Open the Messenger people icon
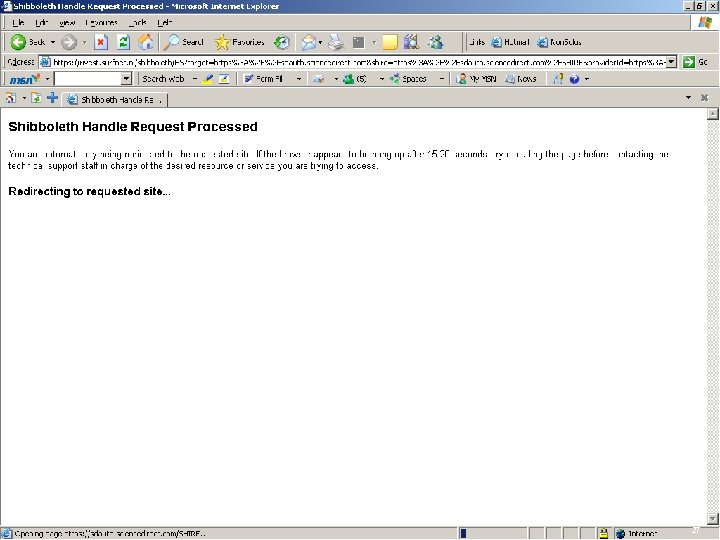 tap(435, 42)
